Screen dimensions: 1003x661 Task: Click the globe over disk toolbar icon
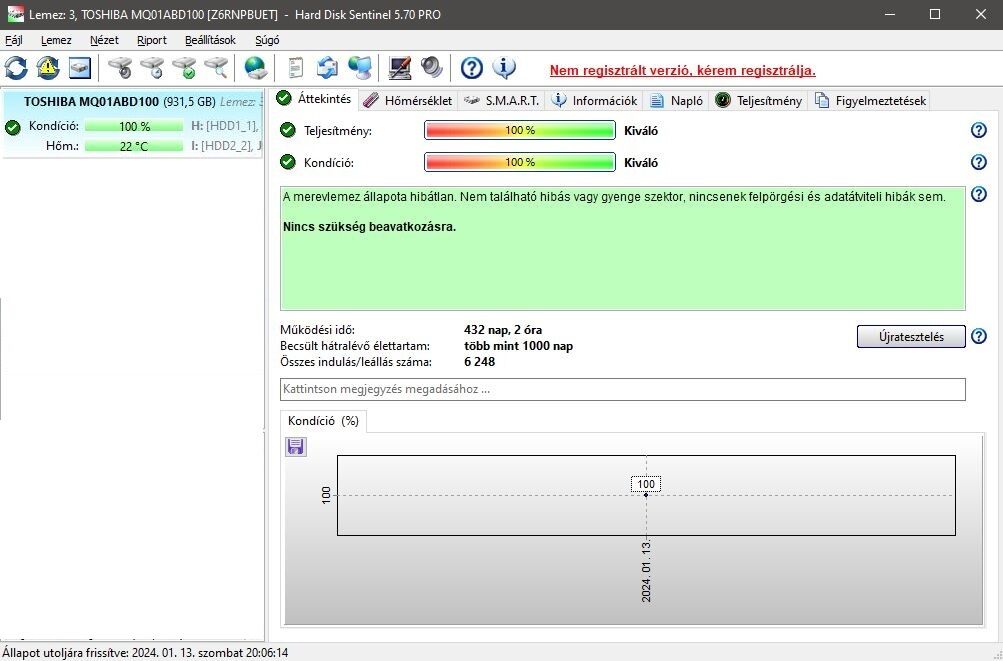tap(255, 68)
